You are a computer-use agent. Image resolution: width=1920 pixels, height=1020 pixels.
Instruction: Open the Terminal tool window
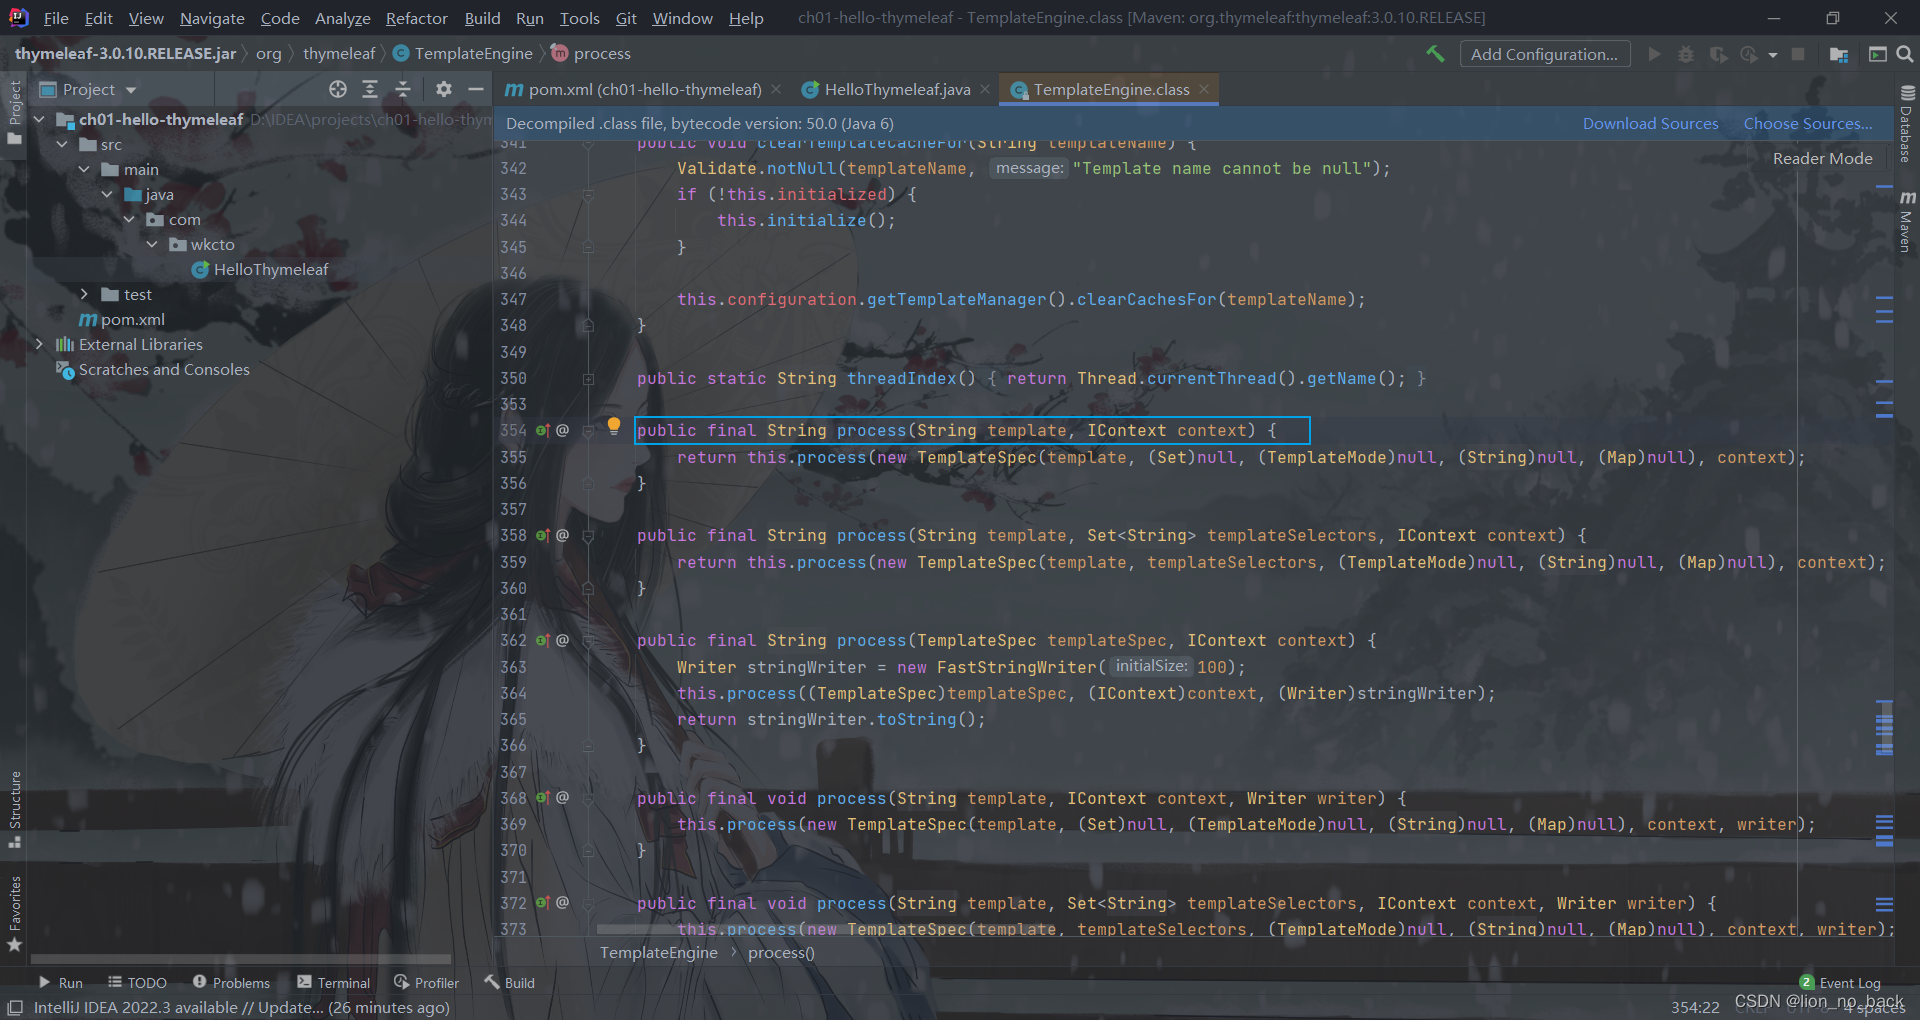click(x=334, y=982)
